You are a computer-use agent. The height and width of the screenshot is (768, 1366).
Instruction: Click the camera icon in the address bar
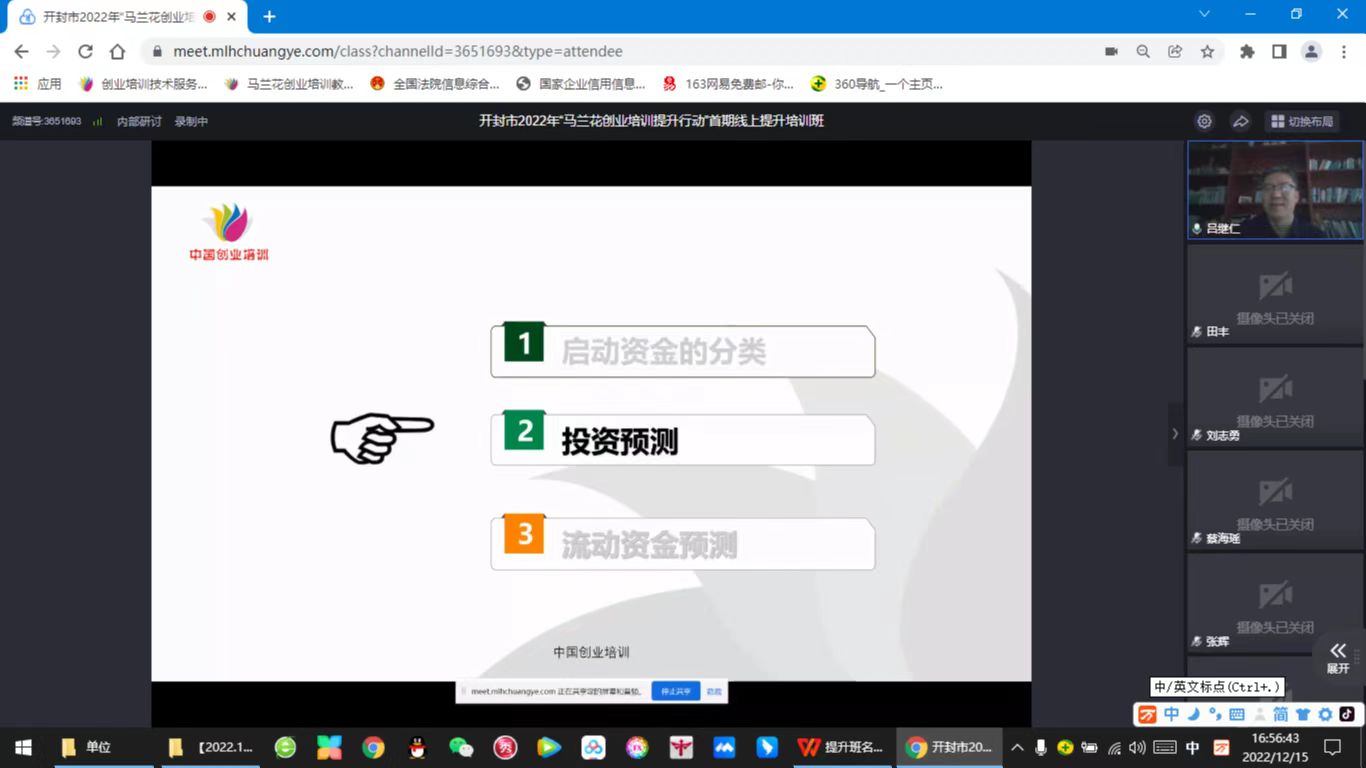coord(1111,51)
